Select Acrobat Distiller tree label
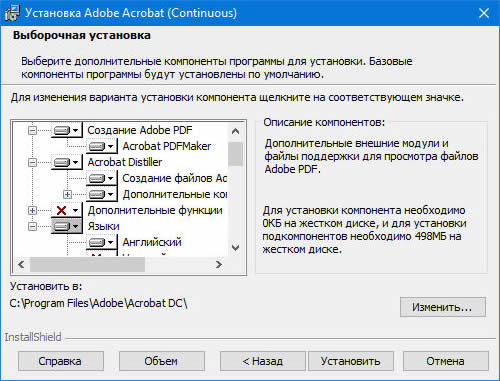Screen dimensions: 500x381 (x=125, y=162)
